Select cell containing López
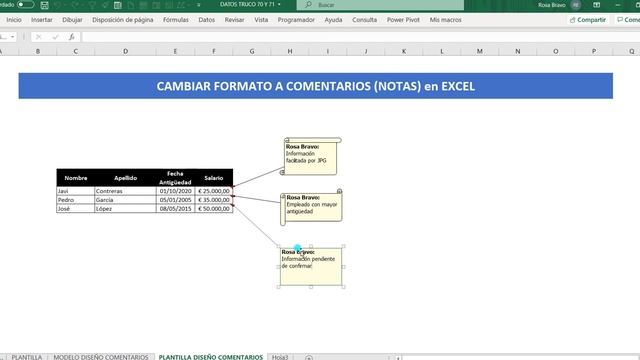Screen dimensions: 640x360 tap(125, 209)
